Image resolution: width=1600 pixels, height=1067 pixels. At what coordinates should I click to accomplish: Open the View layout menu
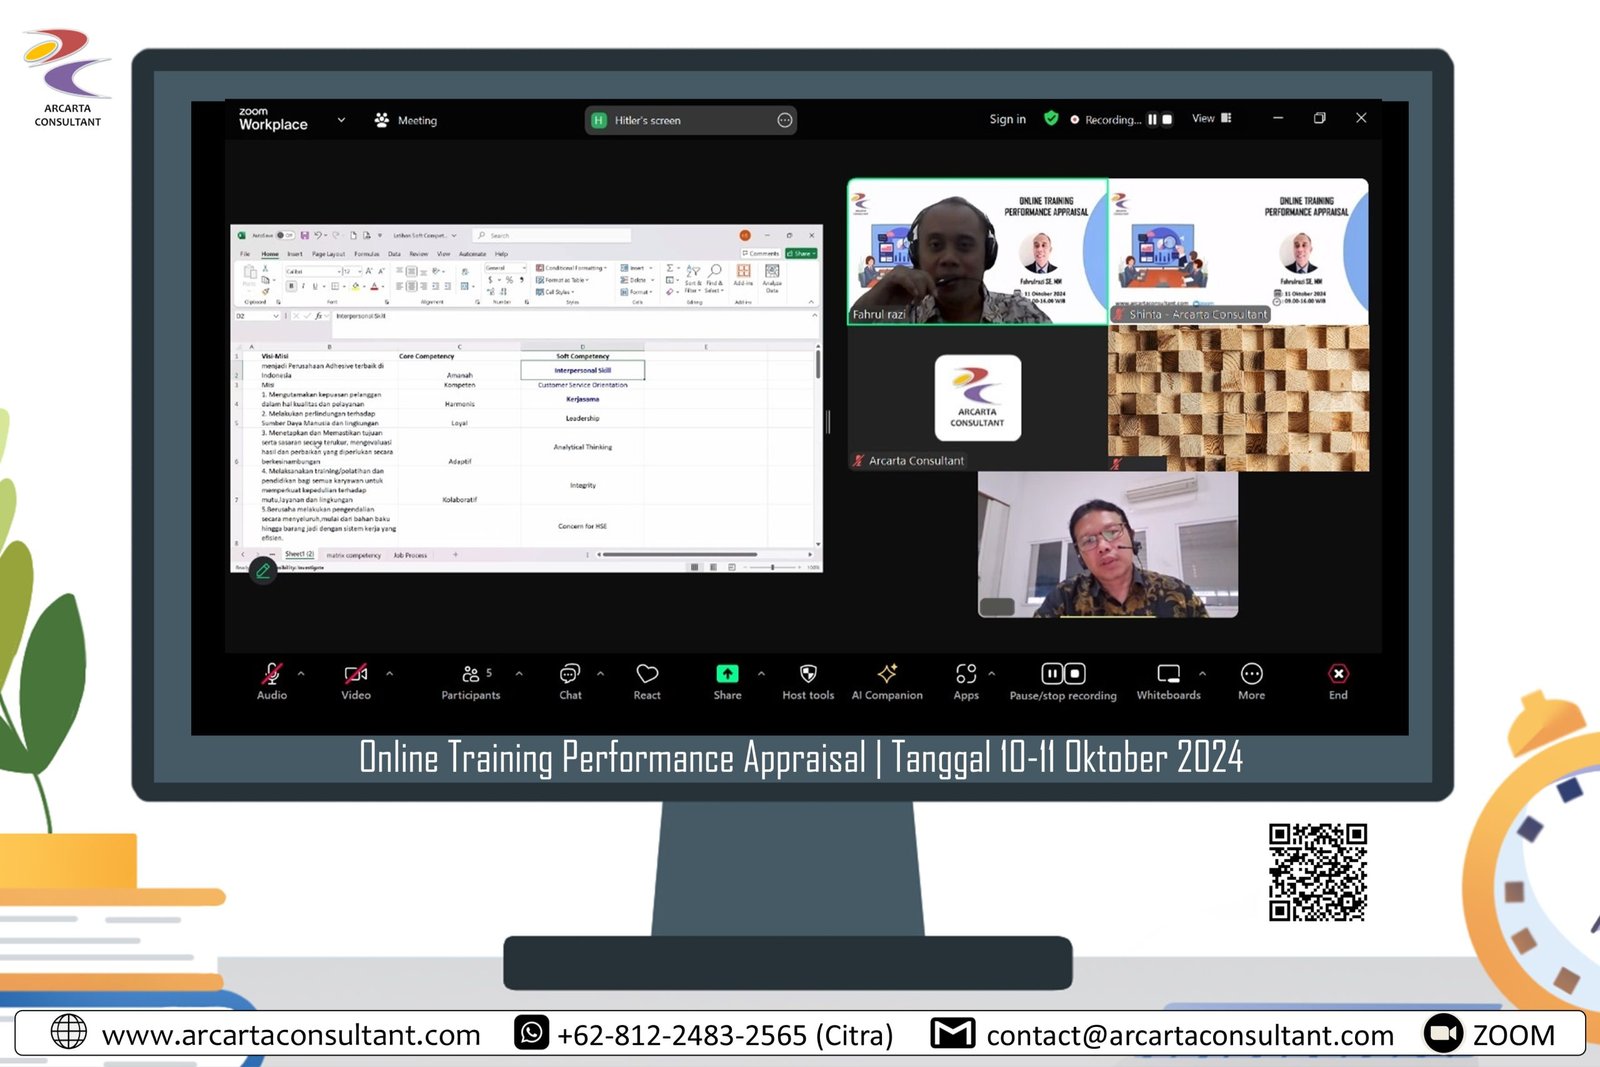tap(1211, 118)
